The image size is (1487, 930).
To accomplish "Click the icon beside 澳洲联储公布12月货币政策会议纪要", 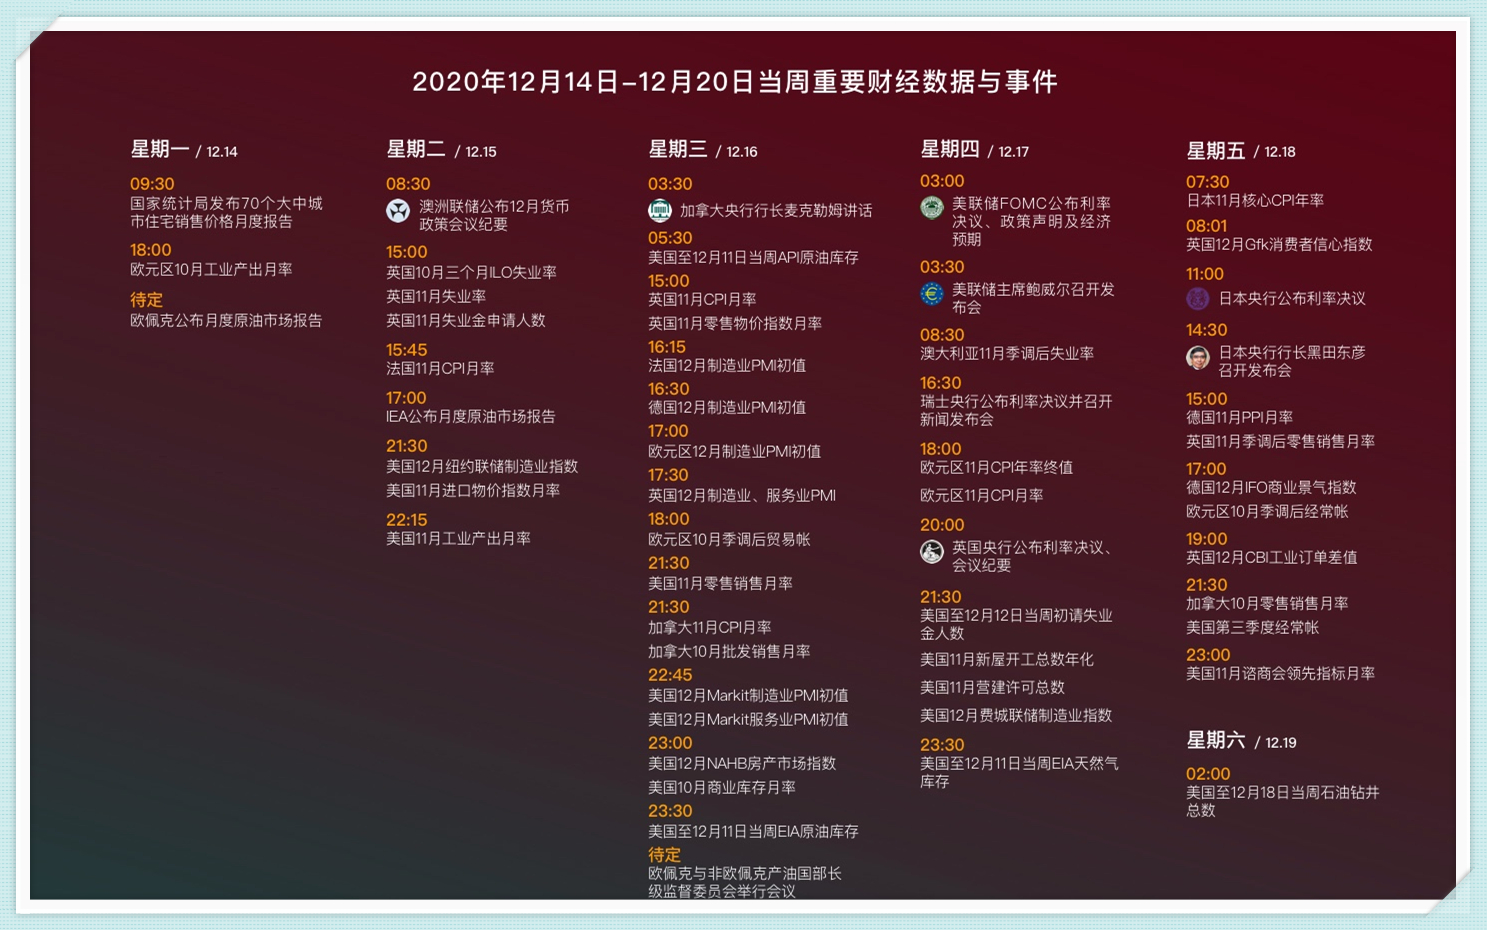I will (398, 211).
